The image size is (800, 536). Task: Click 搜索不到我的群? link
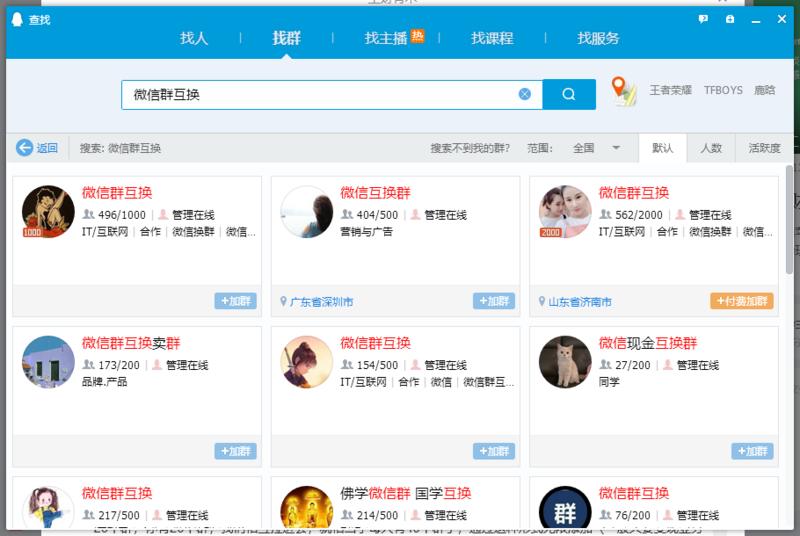coord(470,148)
